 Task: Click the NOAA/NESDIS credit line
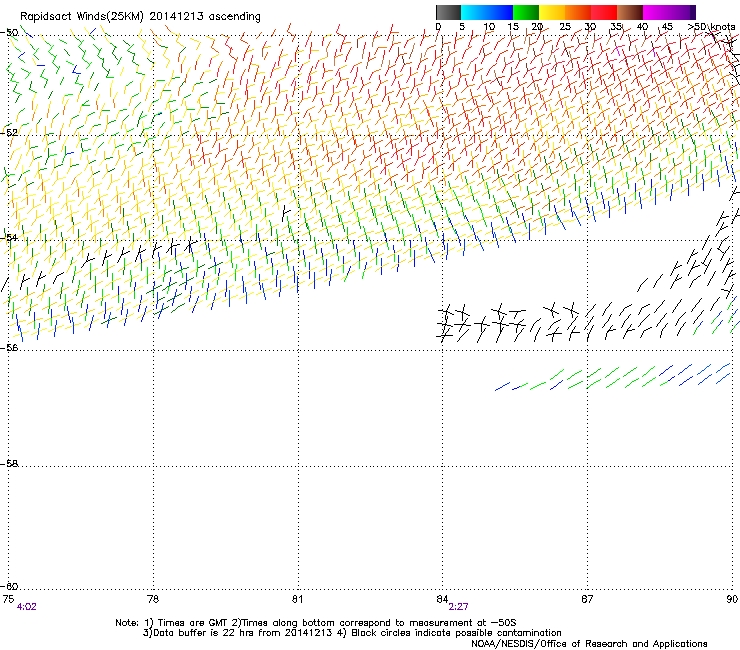click(589, 644)
